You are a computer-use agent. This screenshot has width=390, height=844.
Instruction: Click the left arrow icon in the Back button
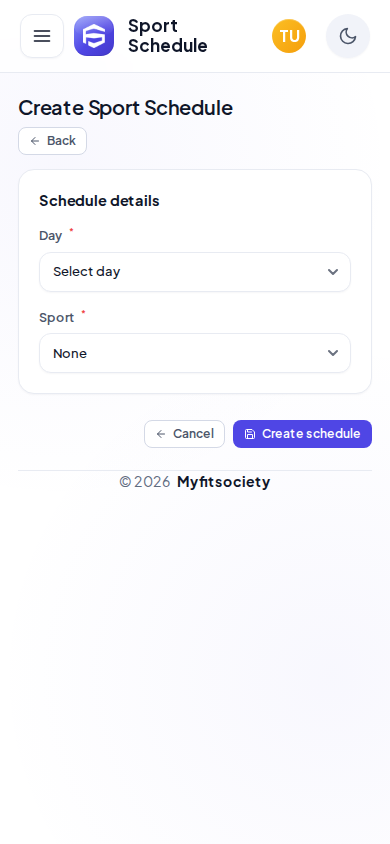[35, 141]
